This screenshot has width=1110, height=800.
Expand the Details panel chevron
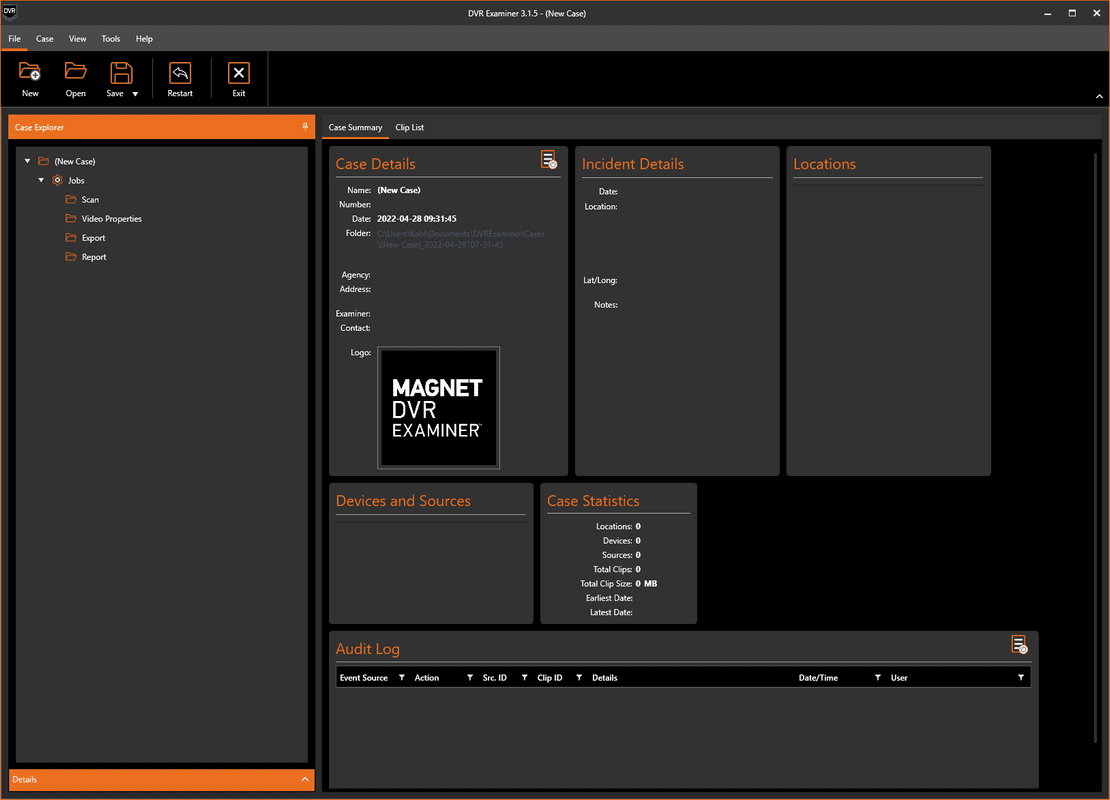(304, 779)
